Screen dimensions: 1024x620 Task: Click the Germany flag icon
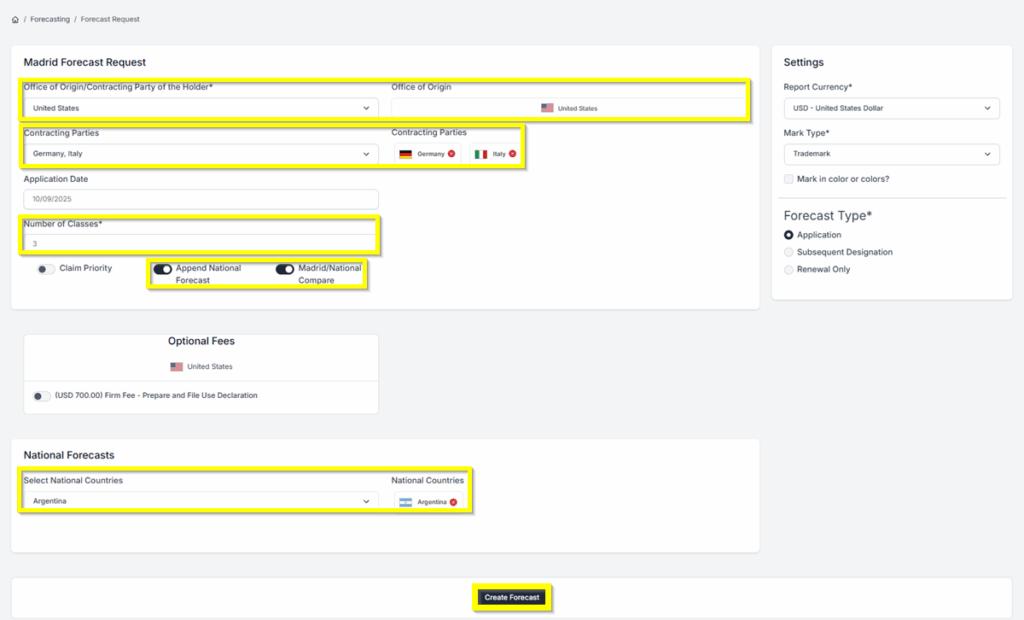[405, 154]
